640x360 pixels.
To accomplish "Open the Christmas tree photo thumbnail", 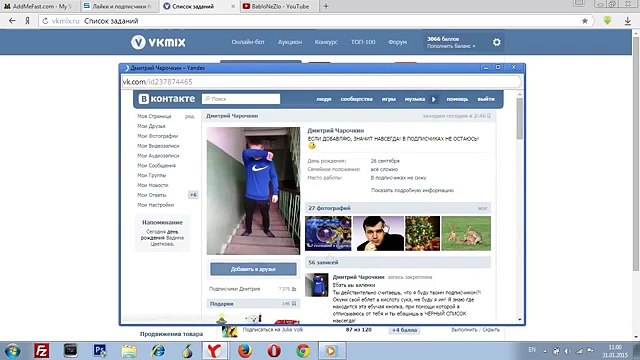I will pyautogui.click(x=422, y=233).
